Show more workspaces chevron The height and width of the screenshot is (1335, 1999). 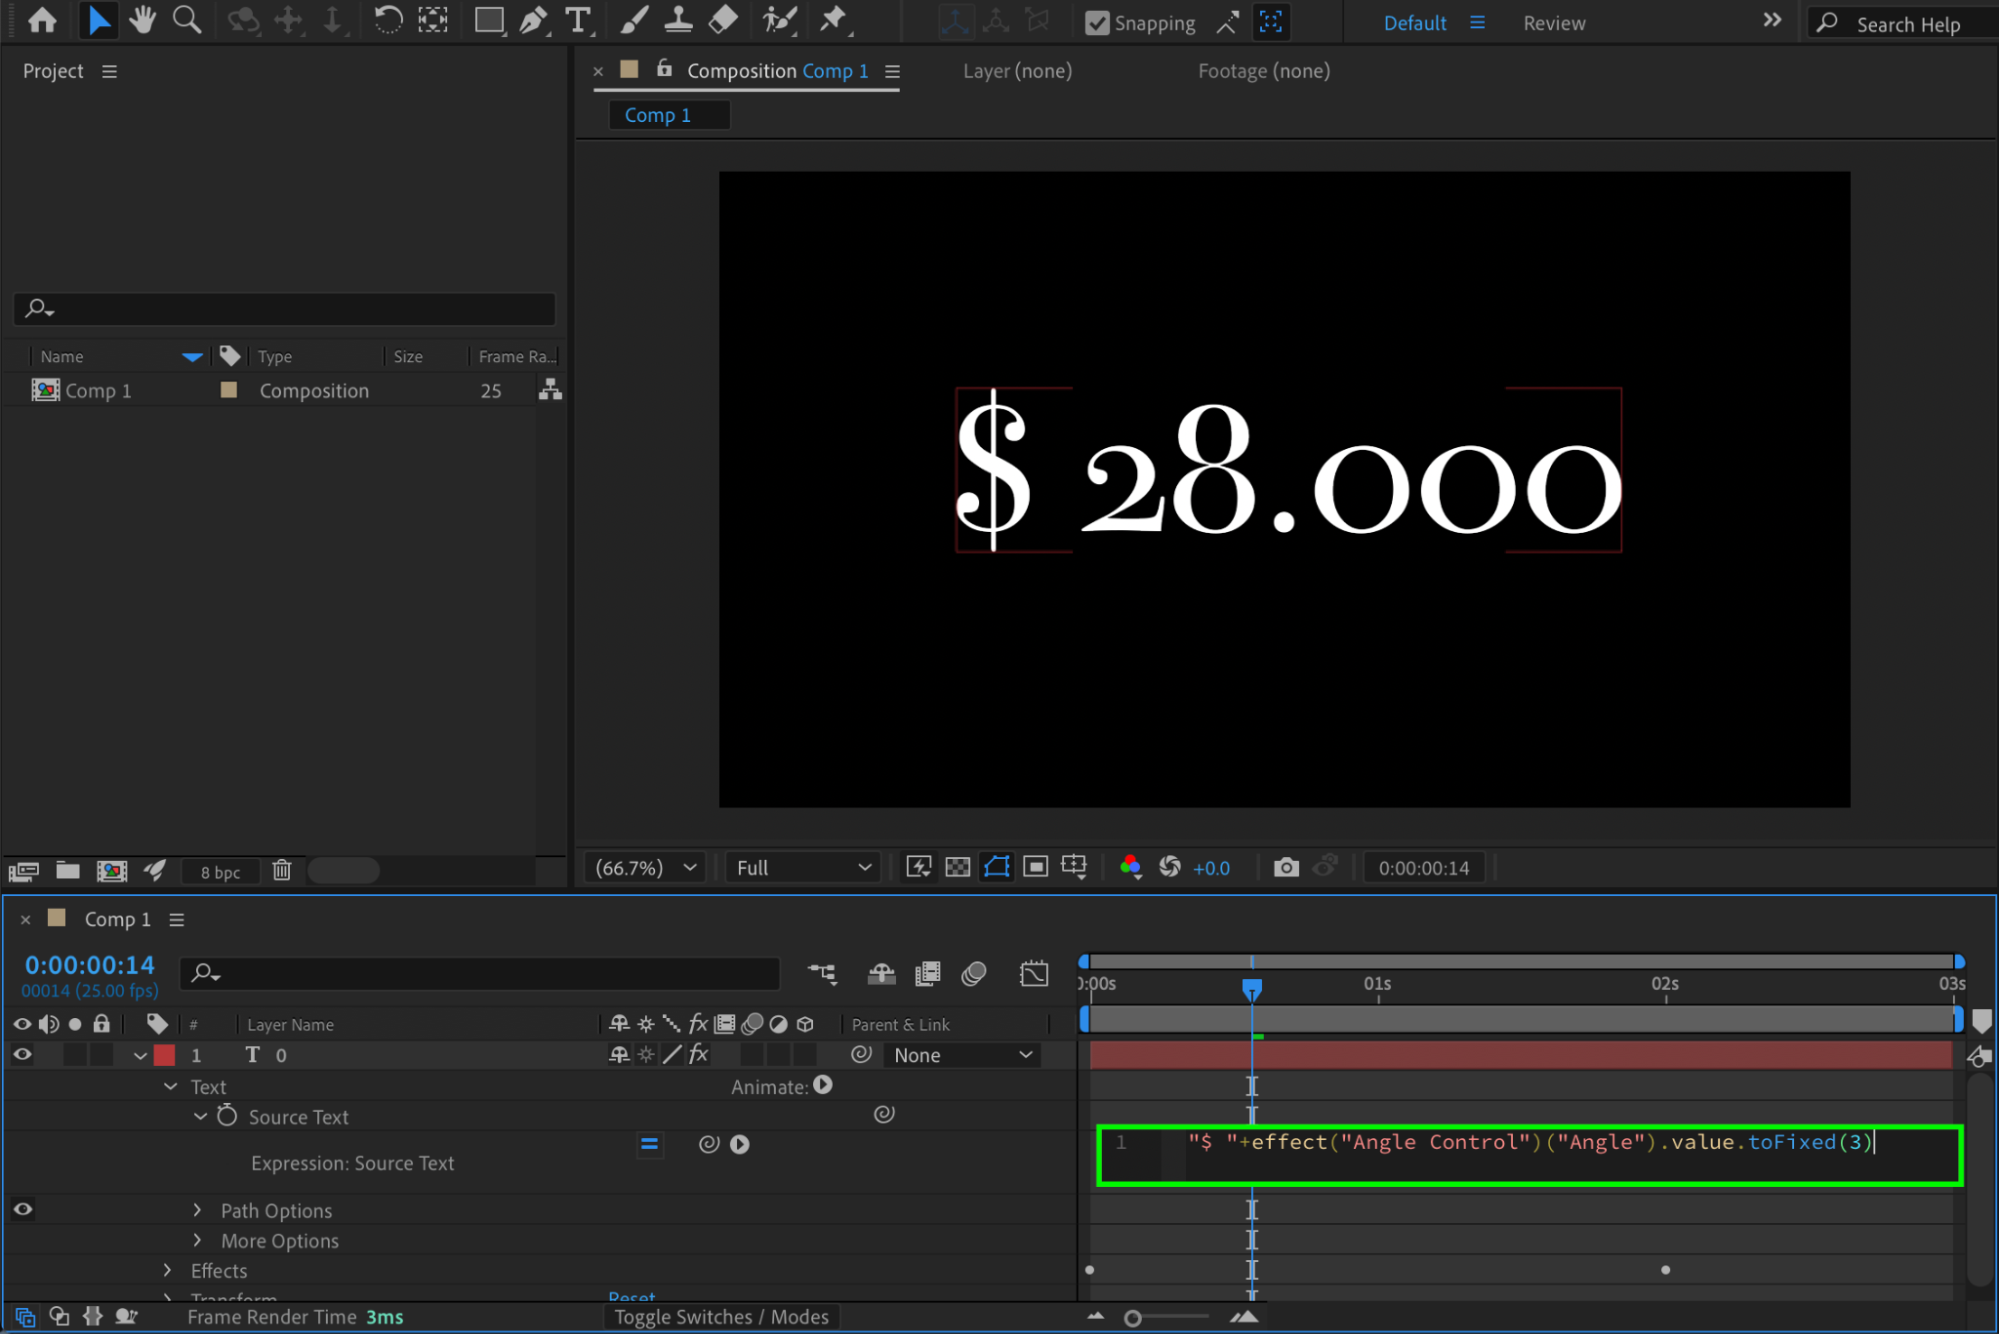coord(1772,21)
